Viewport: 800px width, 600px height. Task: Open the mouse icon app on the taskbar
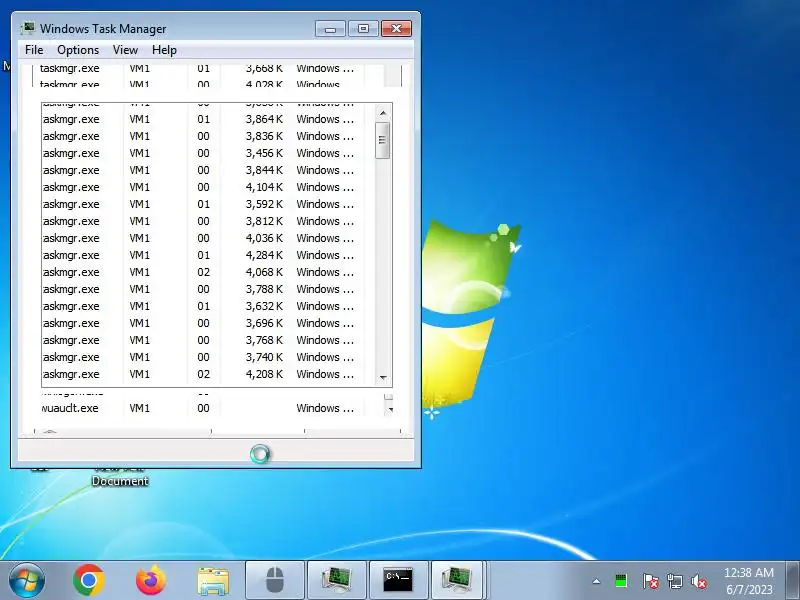coord(275,580)
